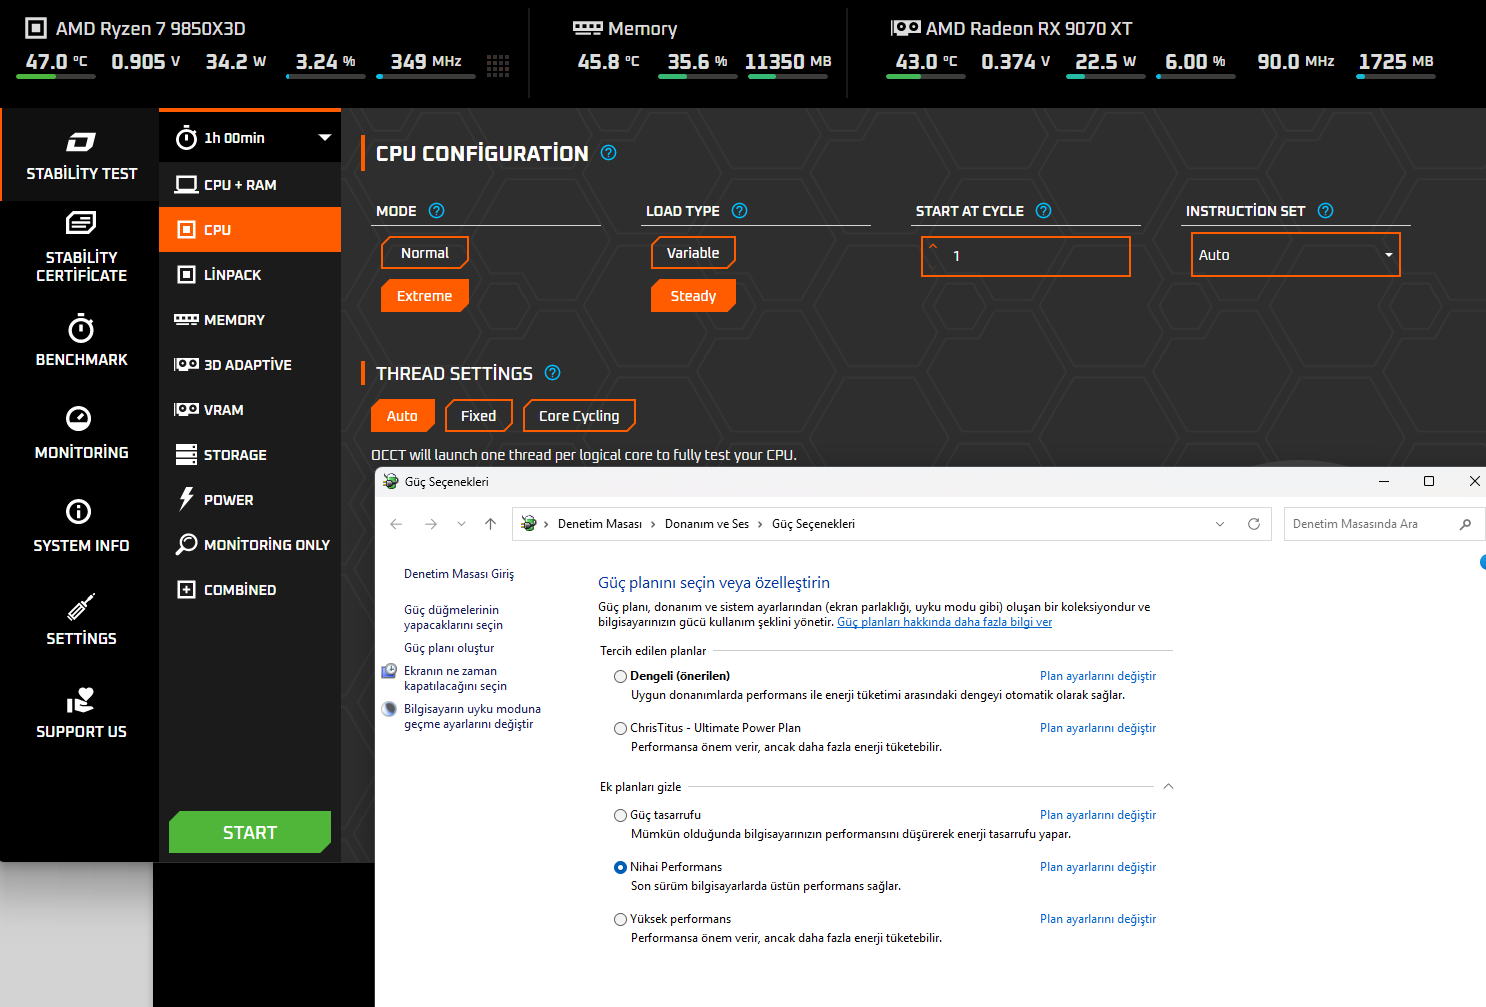Viewport: 1486px width, 1007px height.
Task: Set thread settings to Fixed
Action: point(479,416)
